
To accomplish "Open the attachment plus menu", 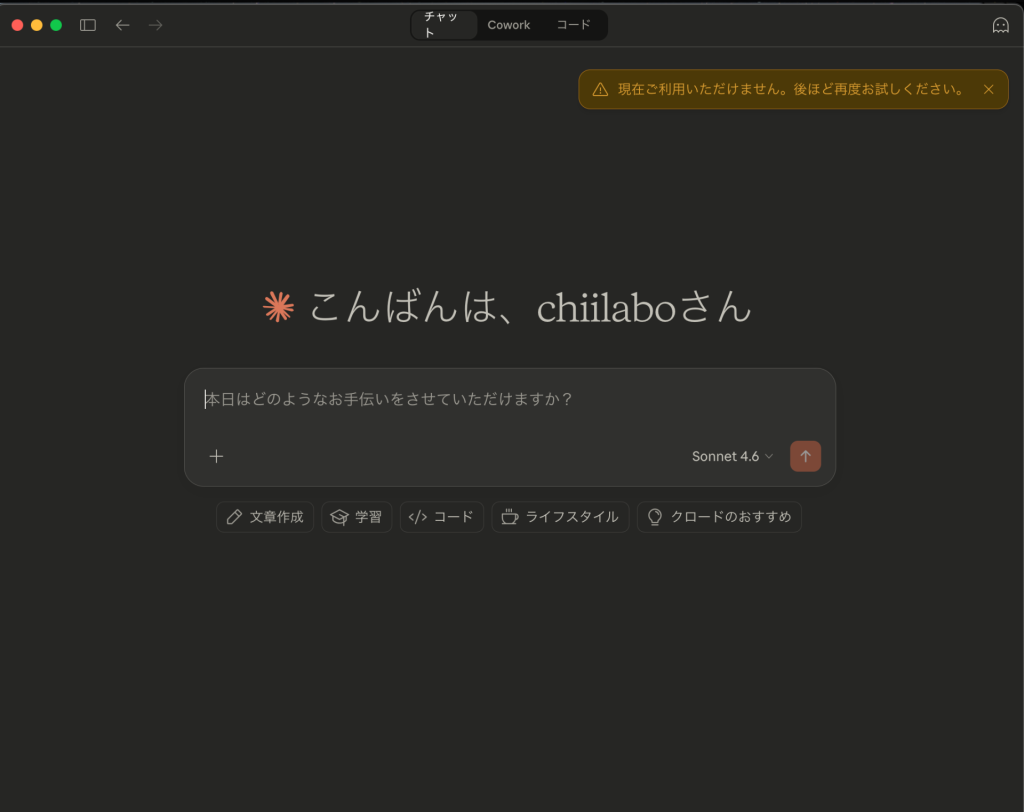I will pos(216,456).
